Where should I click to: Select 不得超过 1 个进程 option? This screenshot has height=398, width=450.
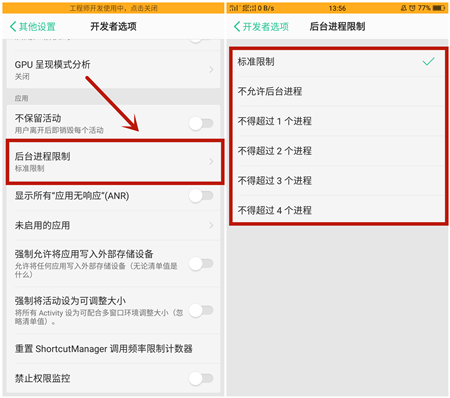click(x=338, y=121)
